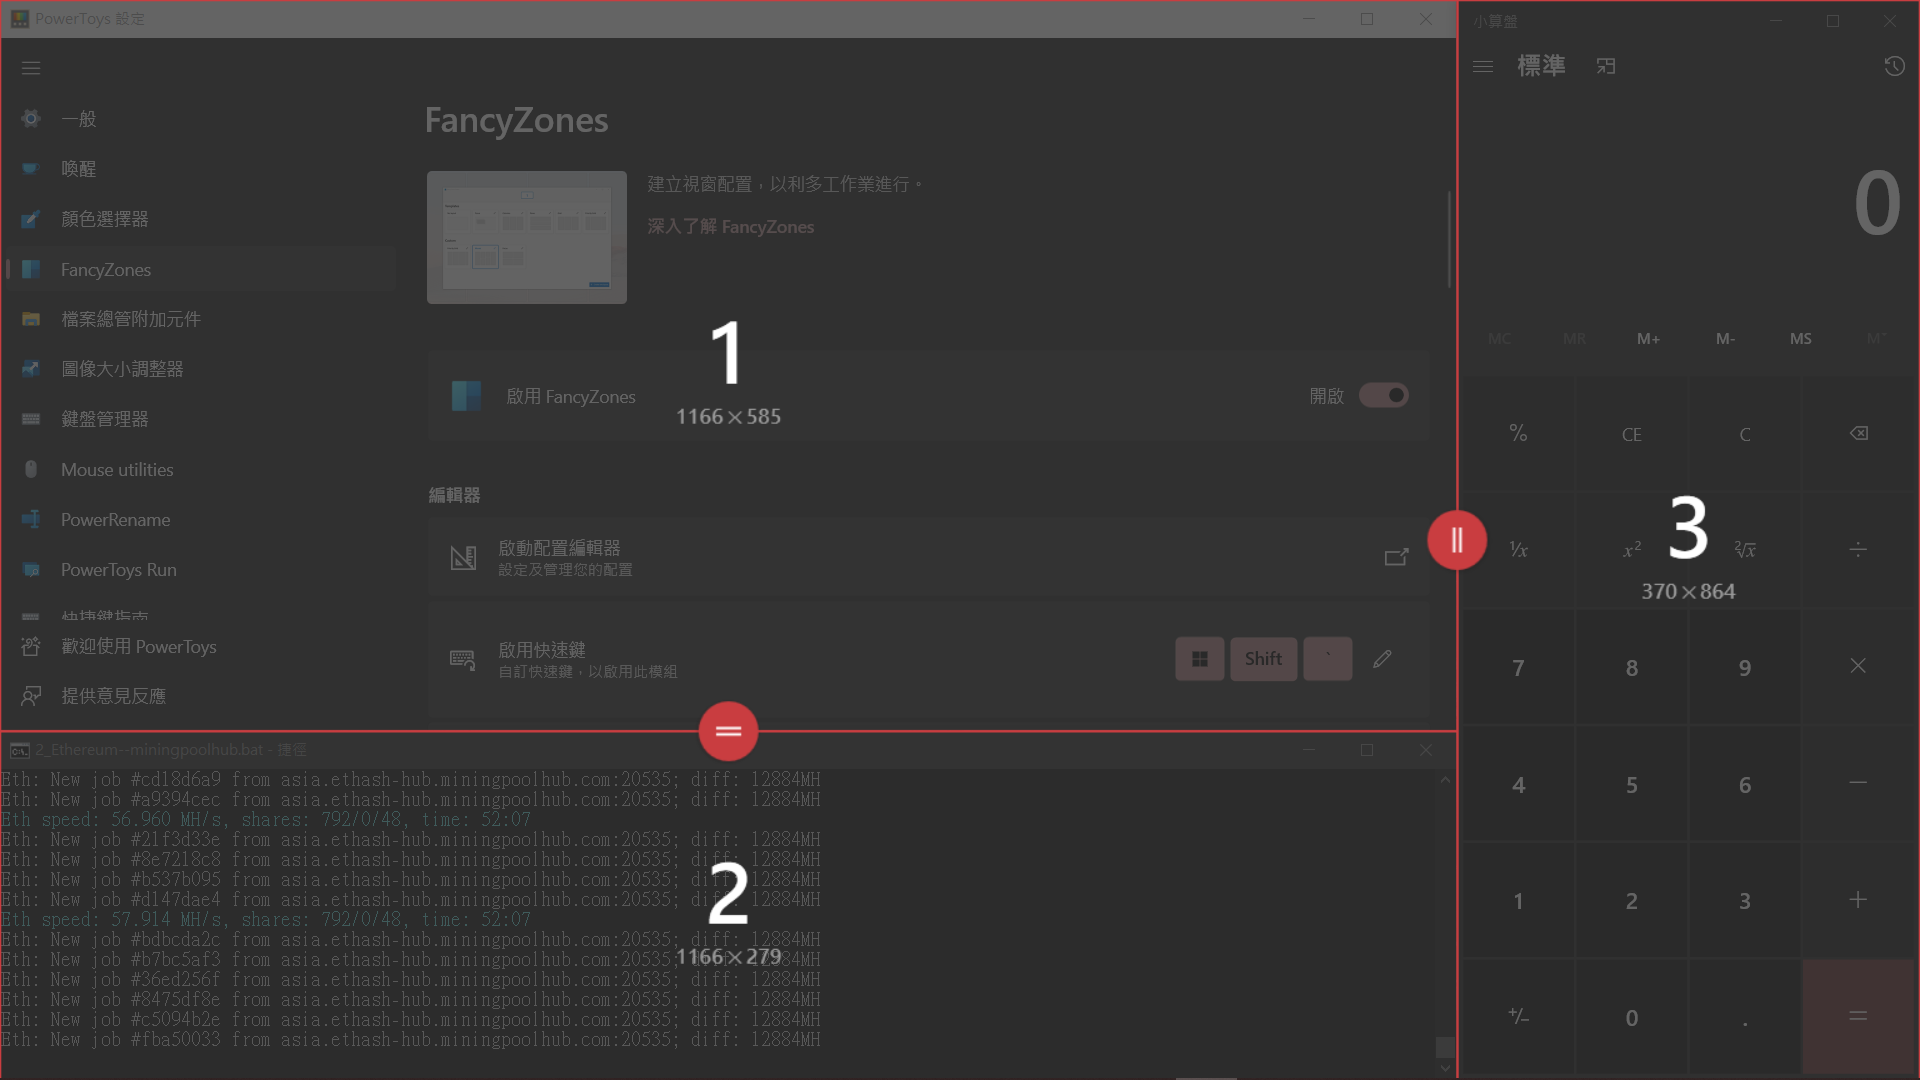The height and width of the screenshot is (1080, 1920).
Task: Click the PowerToys settings page scrollbar
Action: (1449, 239)
